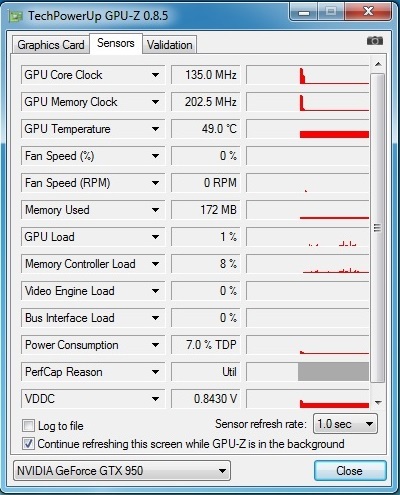Expand the GPU Temperature dropdown arrow
The height and width of the screenshot is (495, 400).
point(155,129)
